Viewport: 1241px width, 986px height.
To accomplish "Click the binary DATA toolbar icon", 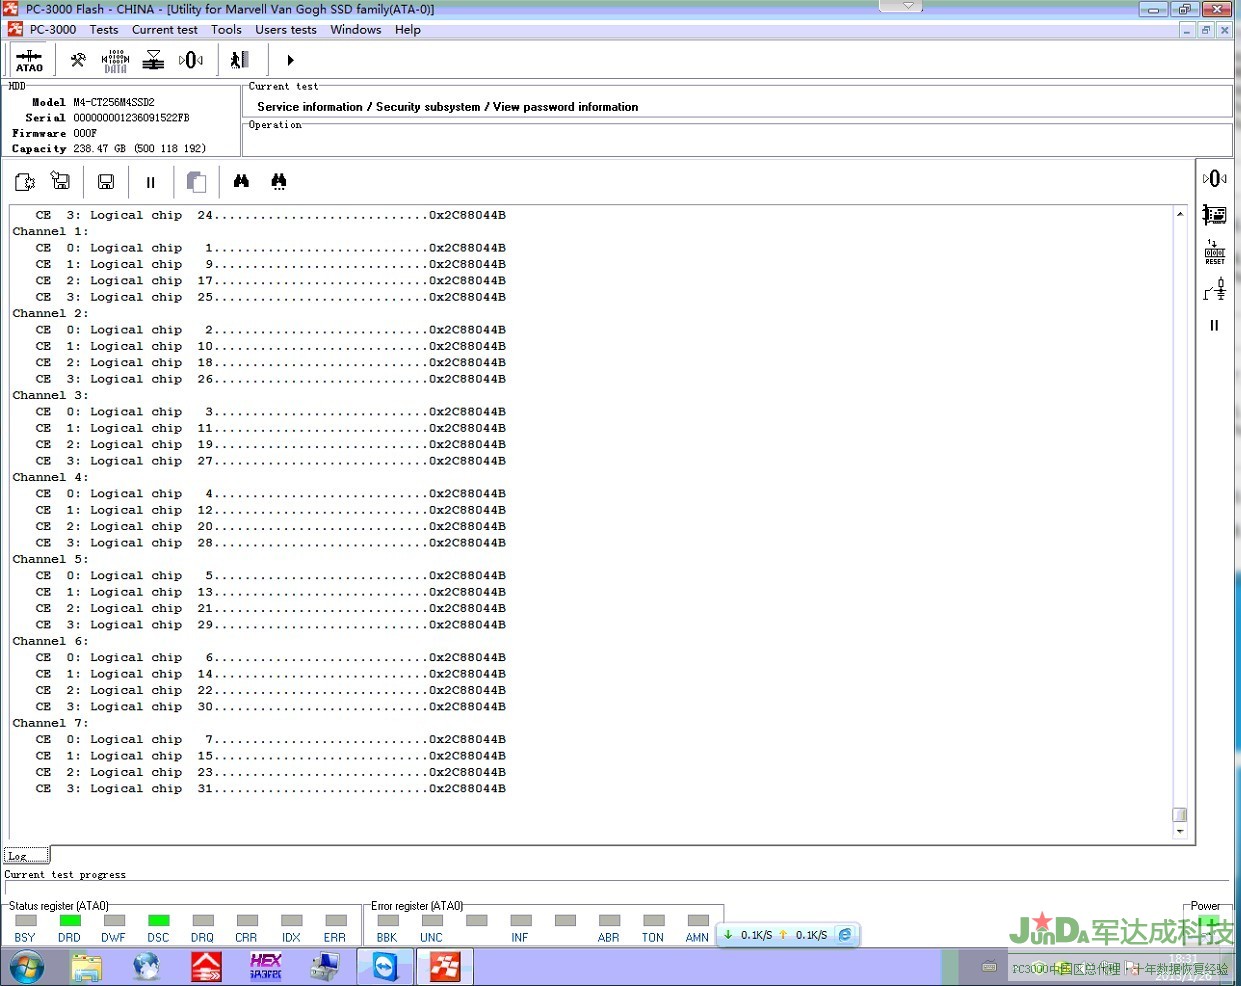I will pyautogui.click(x=115, y=61).
